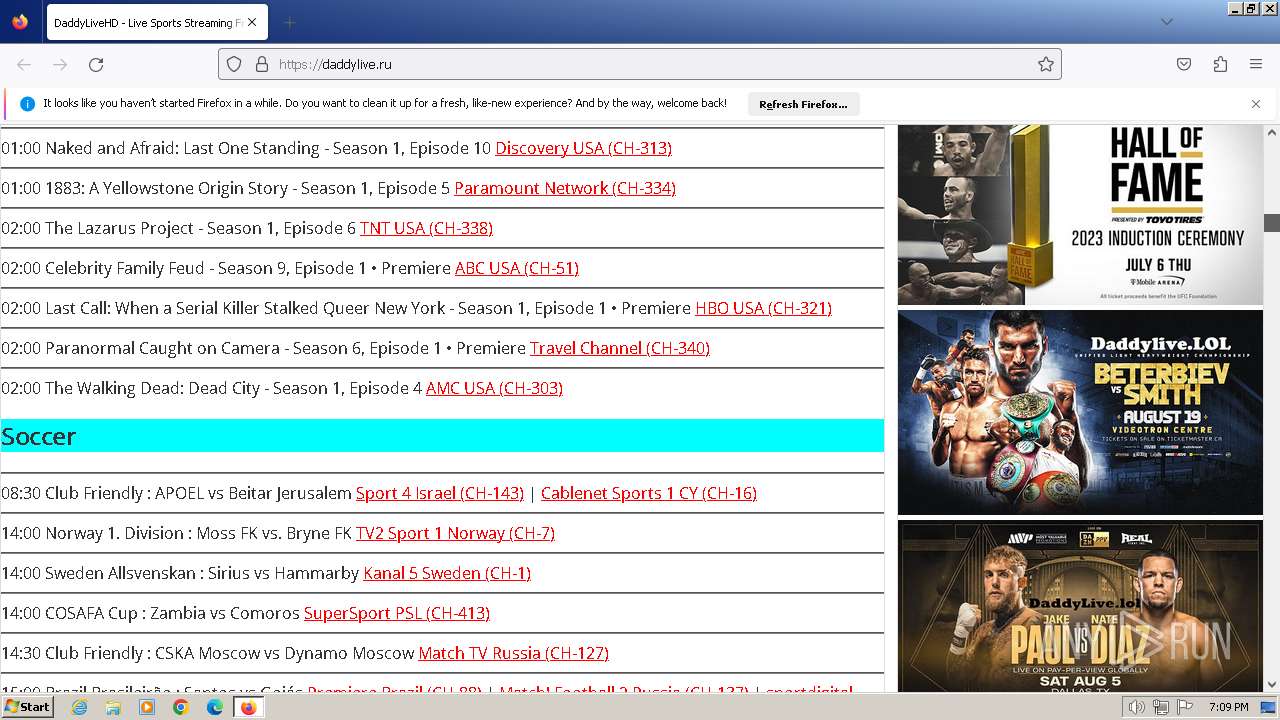Close the DaddyLiveHD tab

[x=253, y=22]
